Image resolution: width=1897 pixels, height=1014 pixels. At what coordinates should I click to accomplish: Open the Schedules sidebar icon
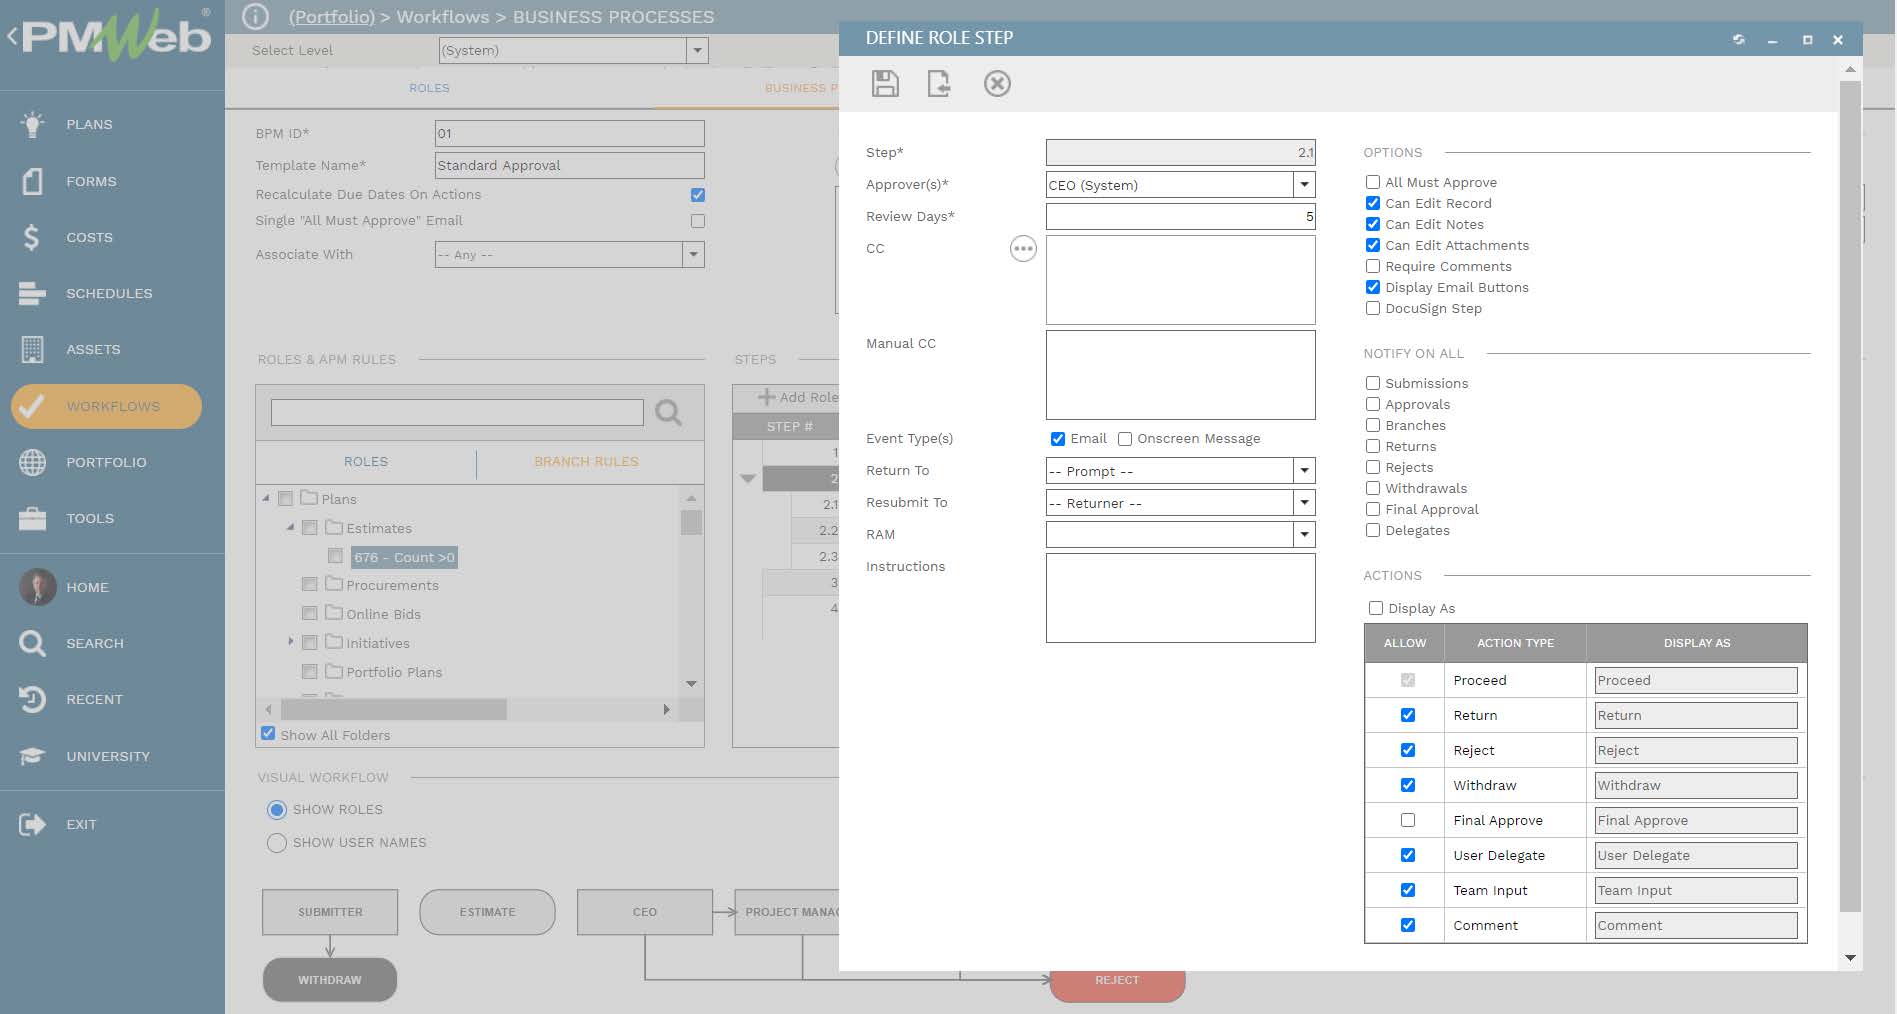point(32,293)
